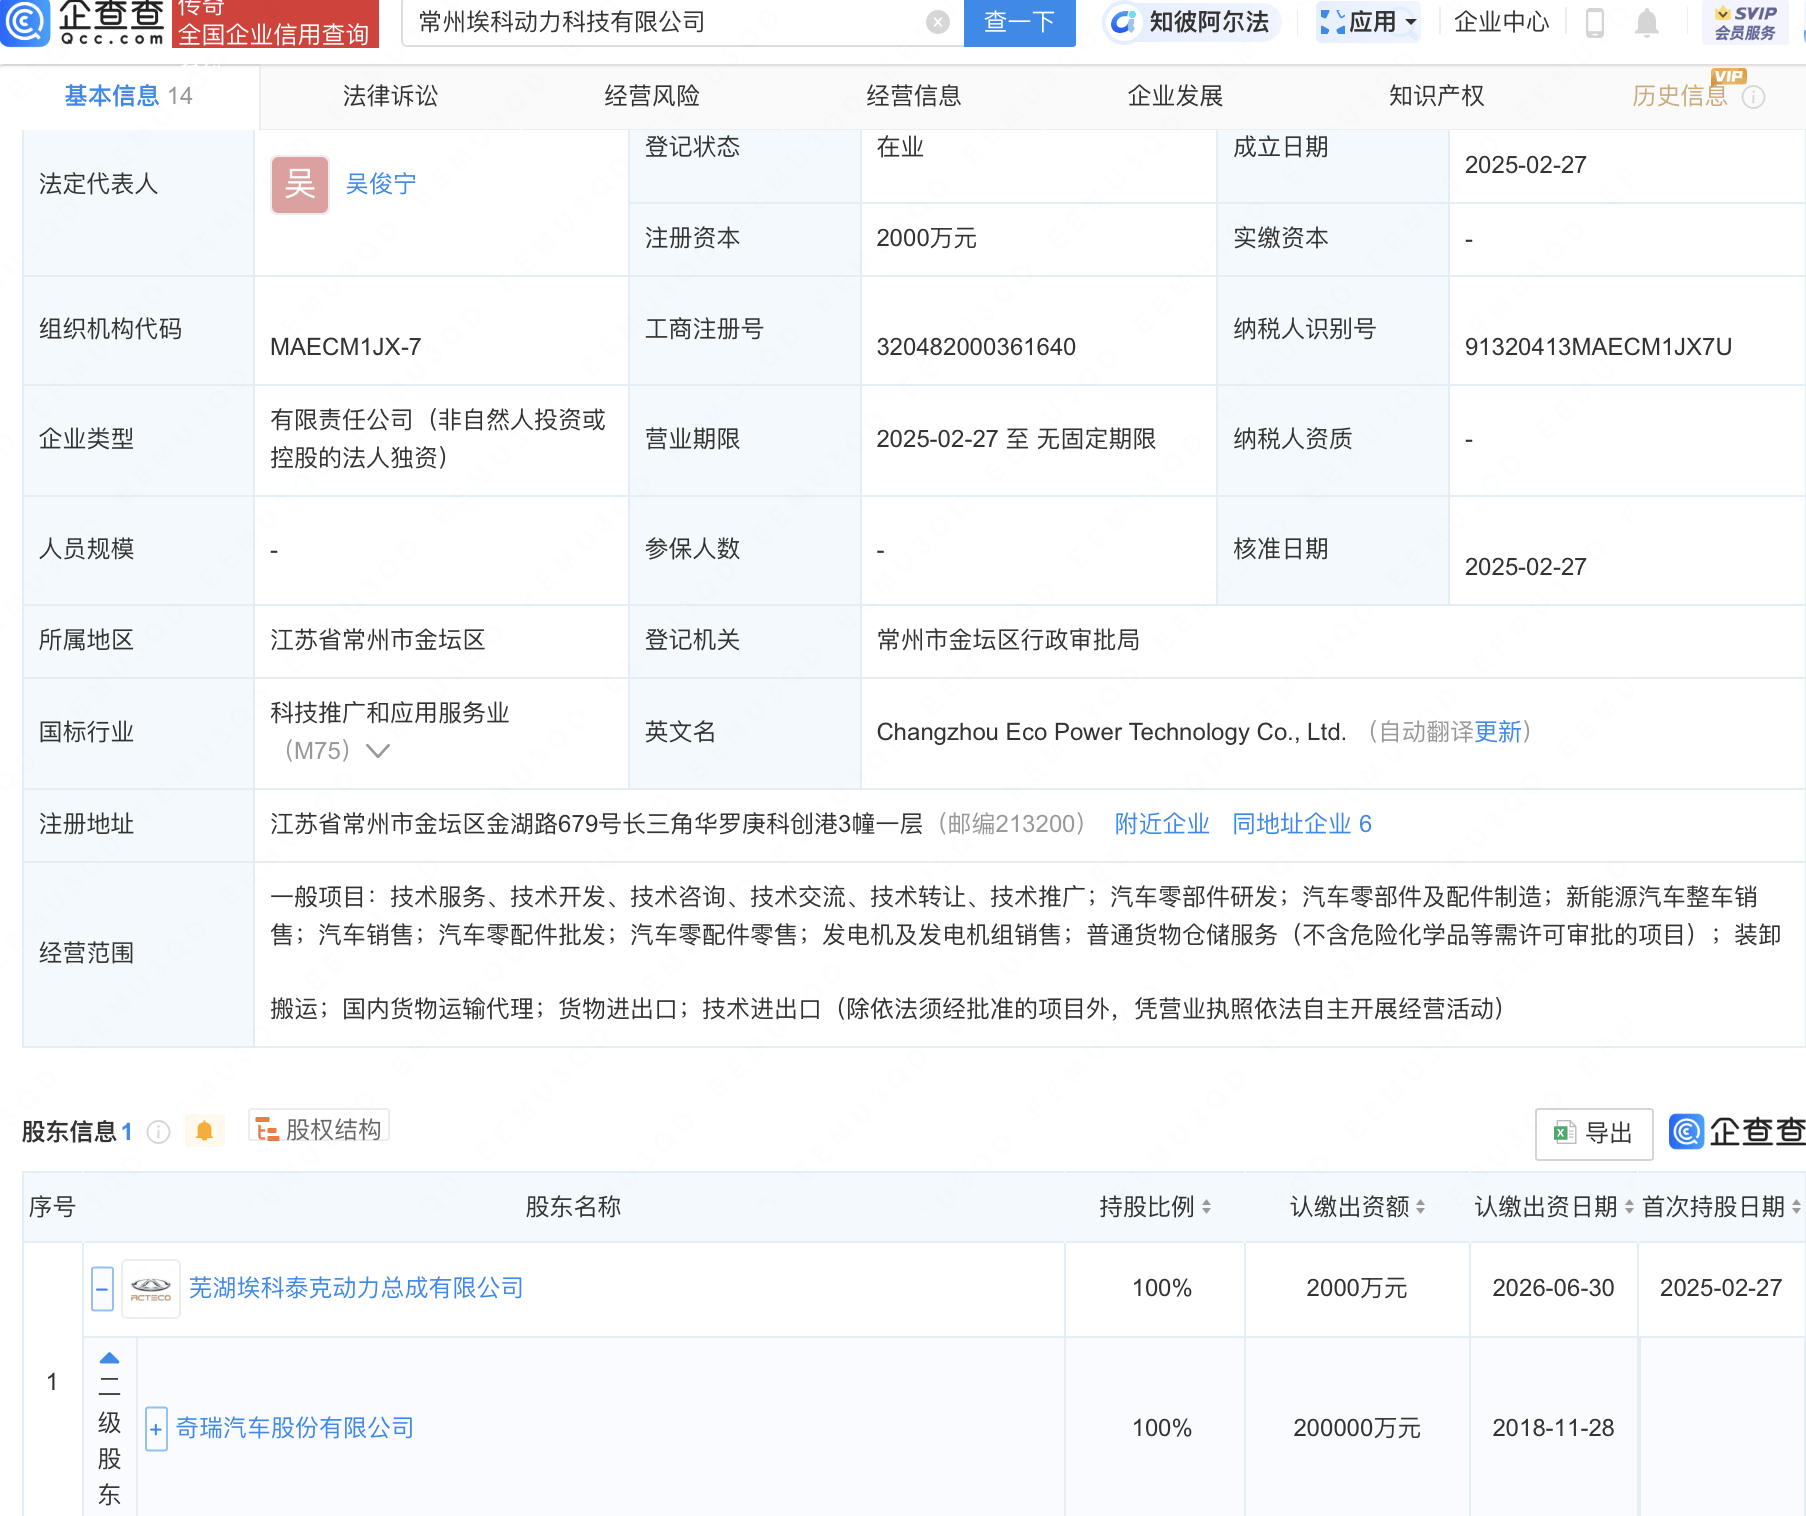
Task: Export shareholder table with 导出 button
Action: click(x=1594, y=1133)
